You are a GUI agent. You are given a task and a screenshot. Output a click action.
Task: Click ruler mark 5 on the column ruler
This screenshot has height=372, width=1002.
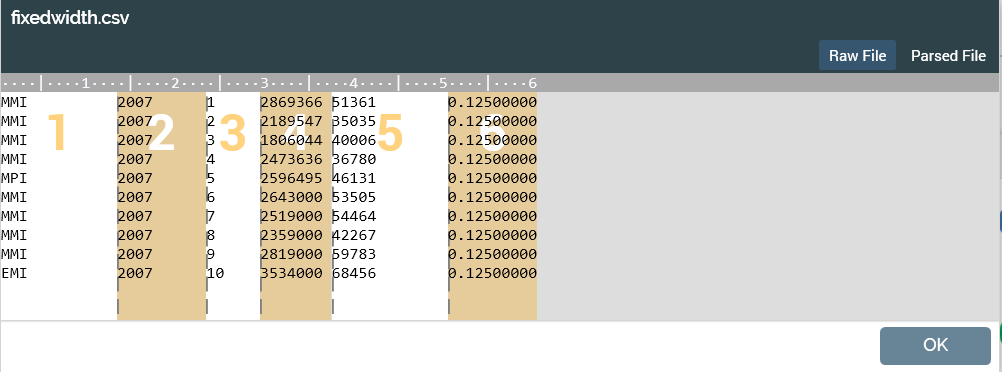point(443,83)
